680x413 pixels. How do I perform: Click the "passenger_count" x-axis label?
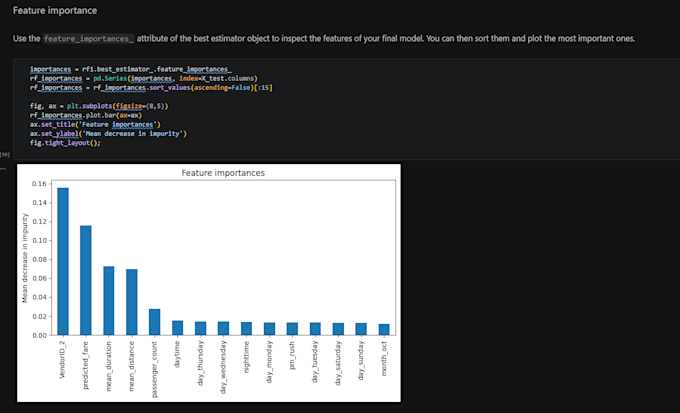(x=154, y=369)
